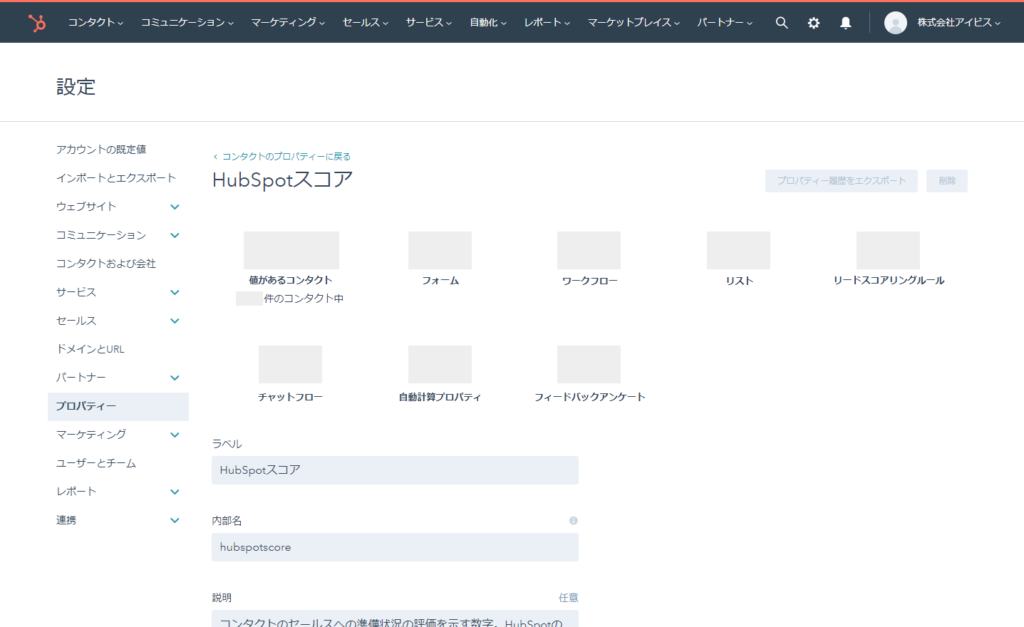Click the リスト usage tile
The width and height of the screenshot is (1024, 627).
tap(739, 259)
